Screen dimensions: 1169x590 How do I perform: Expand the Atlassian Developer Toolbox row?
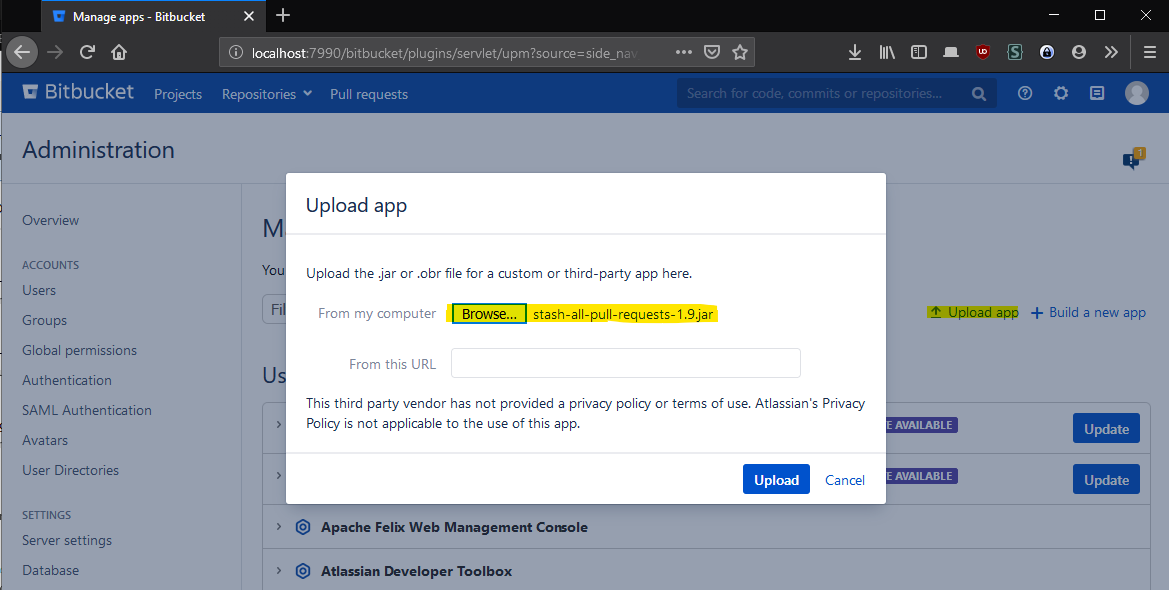(x=279, y=571)
